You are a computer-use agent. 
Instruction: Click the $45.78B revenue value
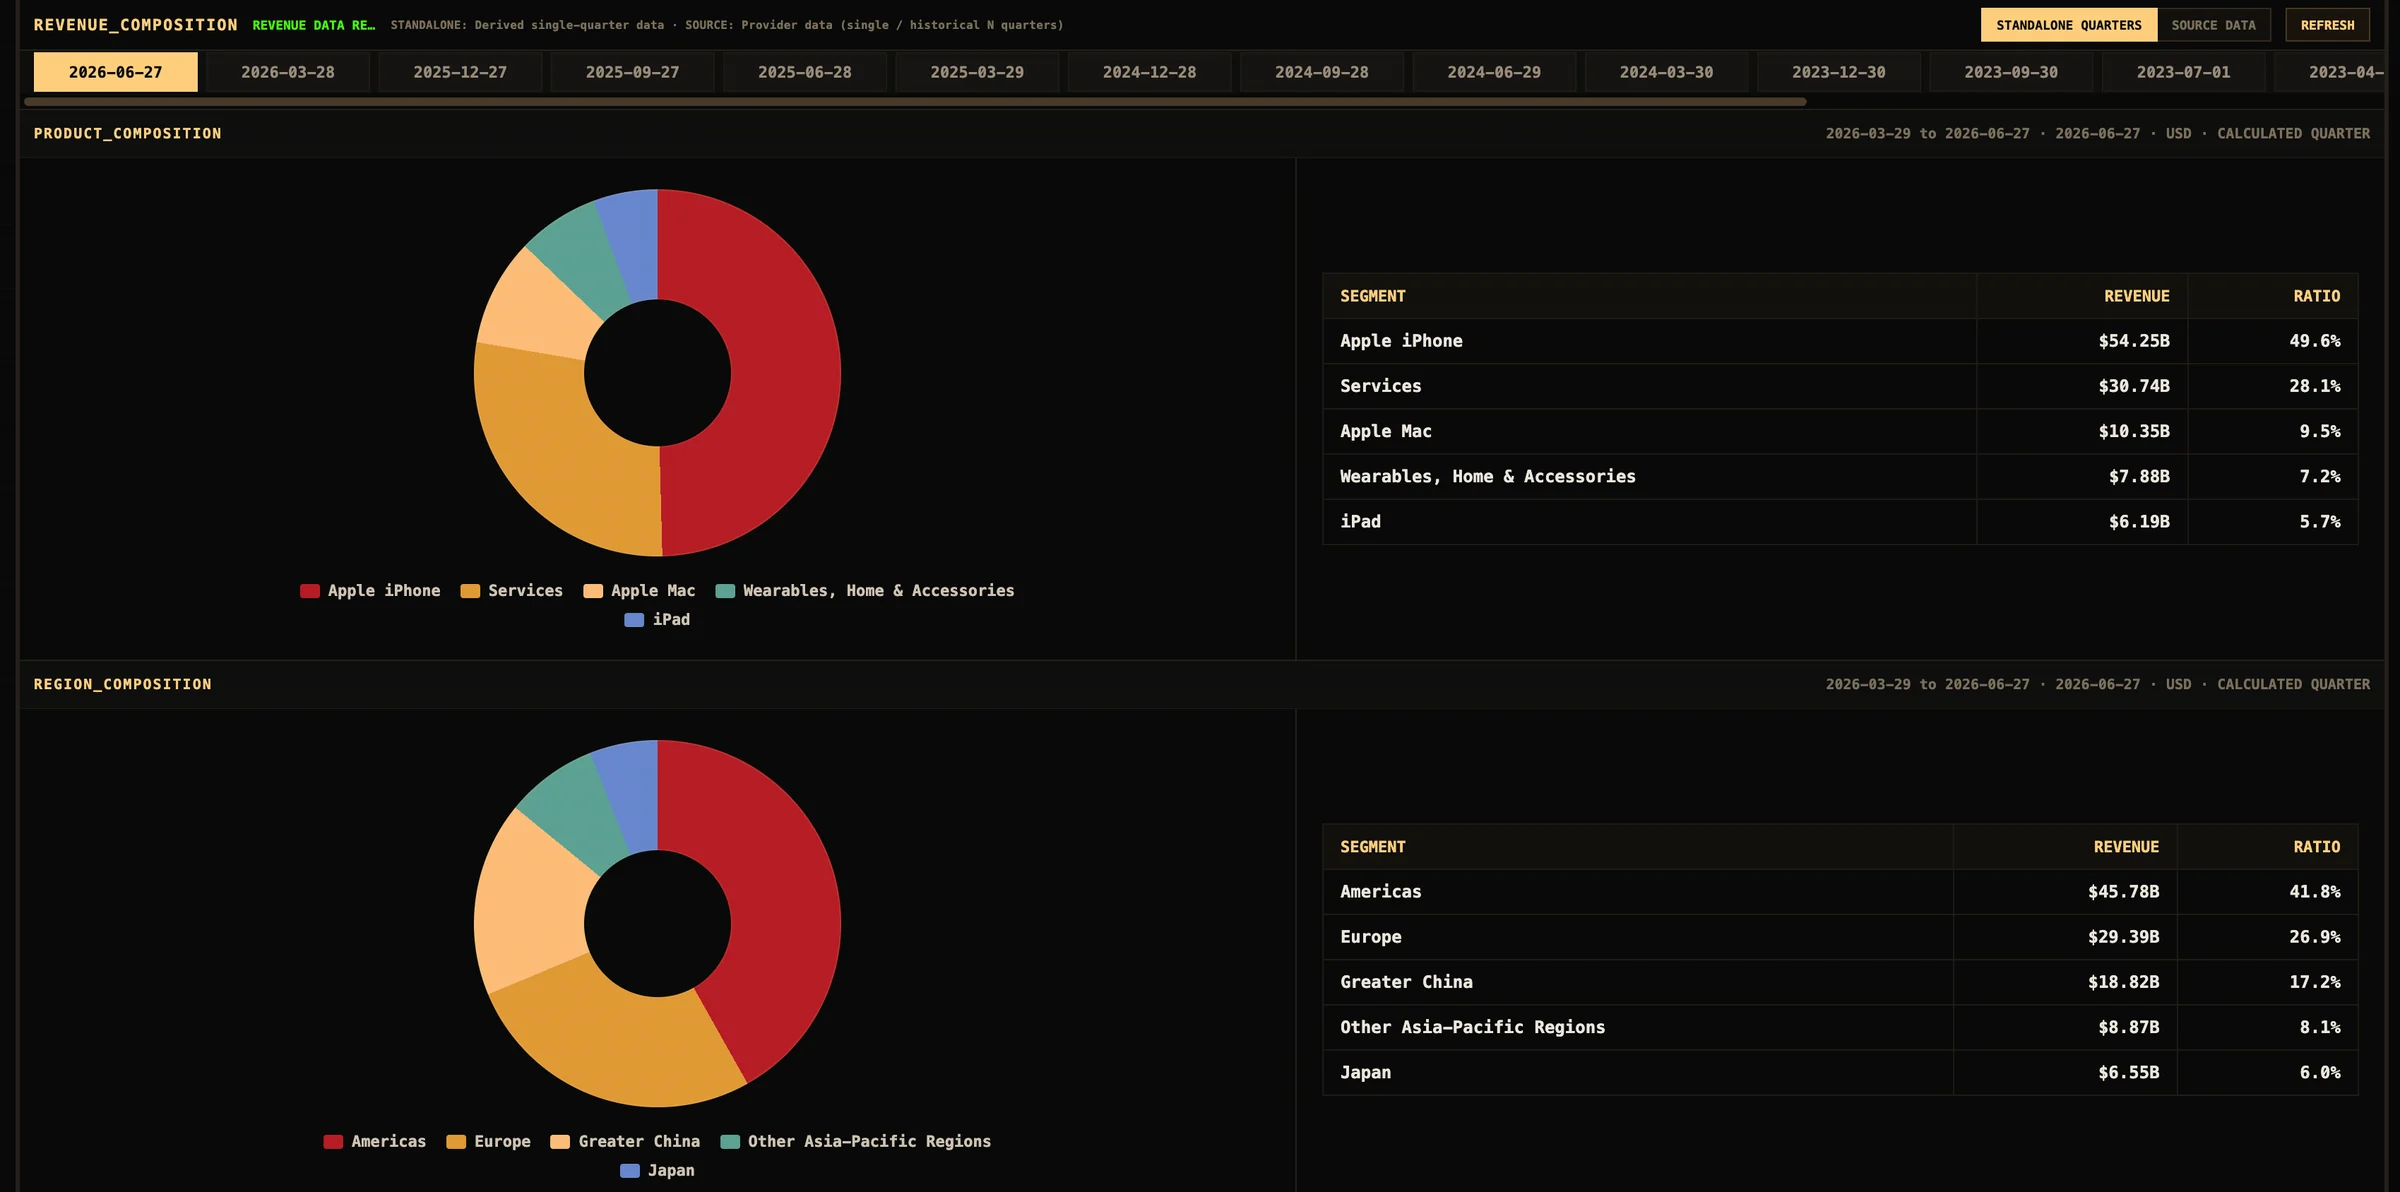tap(2123, 892)
